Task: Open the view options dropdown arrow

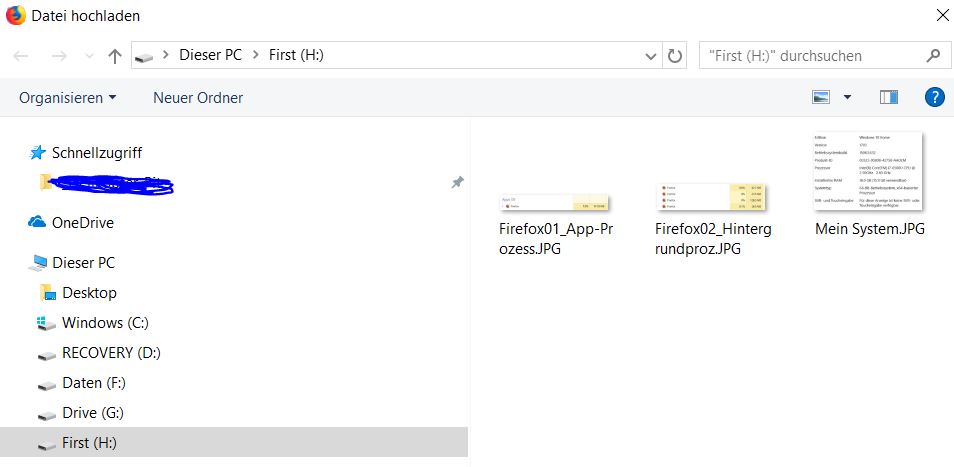Action: [848, 97]
